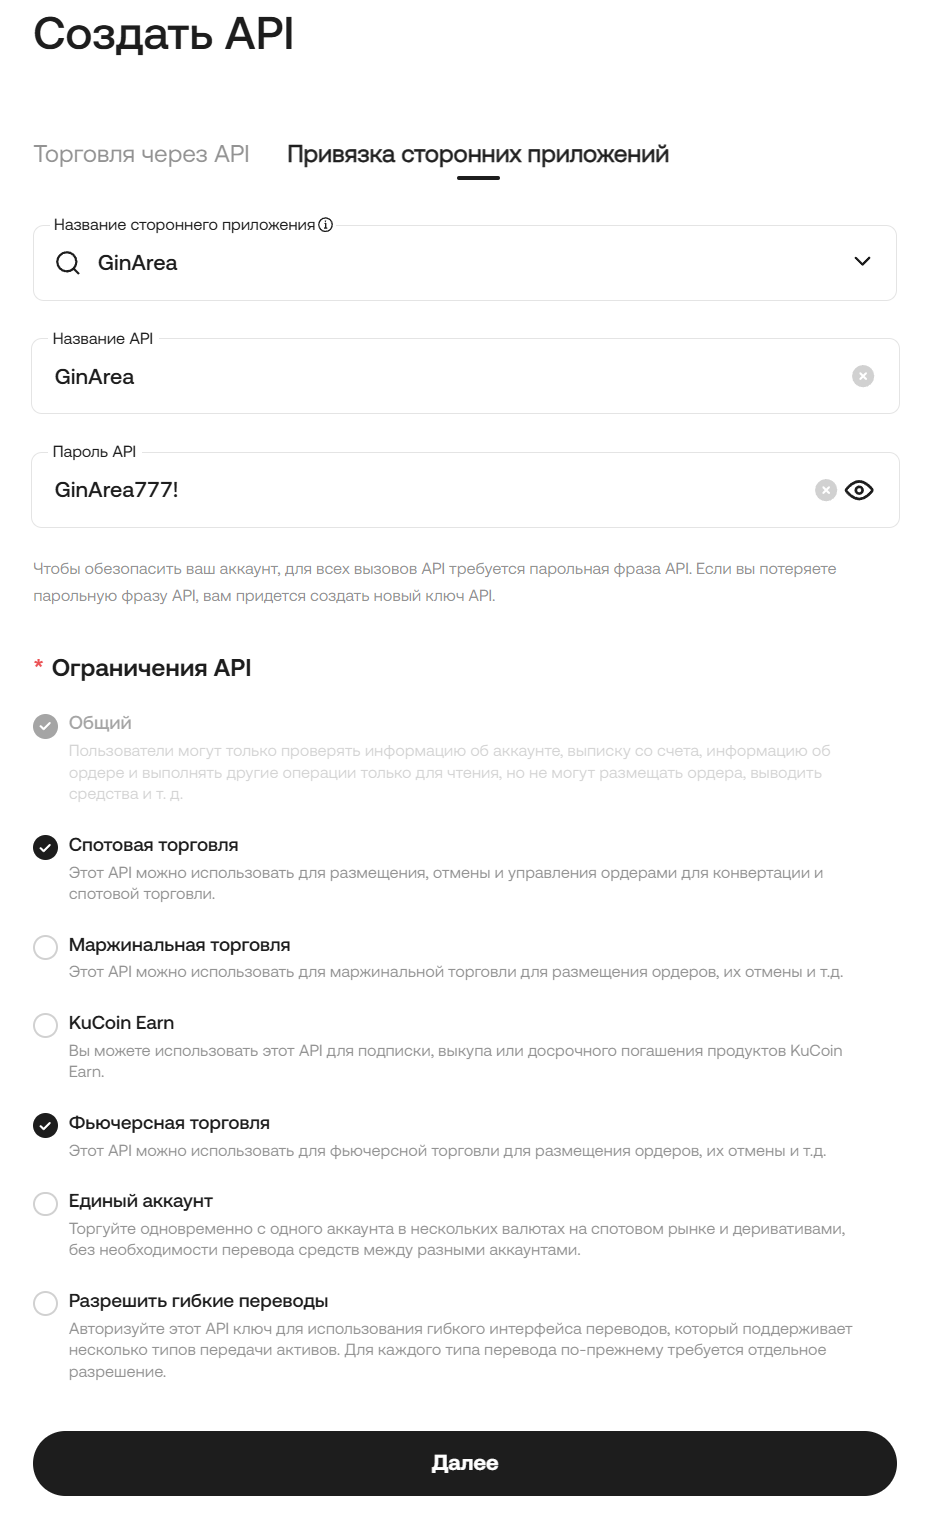Viewport: 928px width, 1521px height.
Task: Toggle password visibility with the eye icon
Action: [859, 490]
